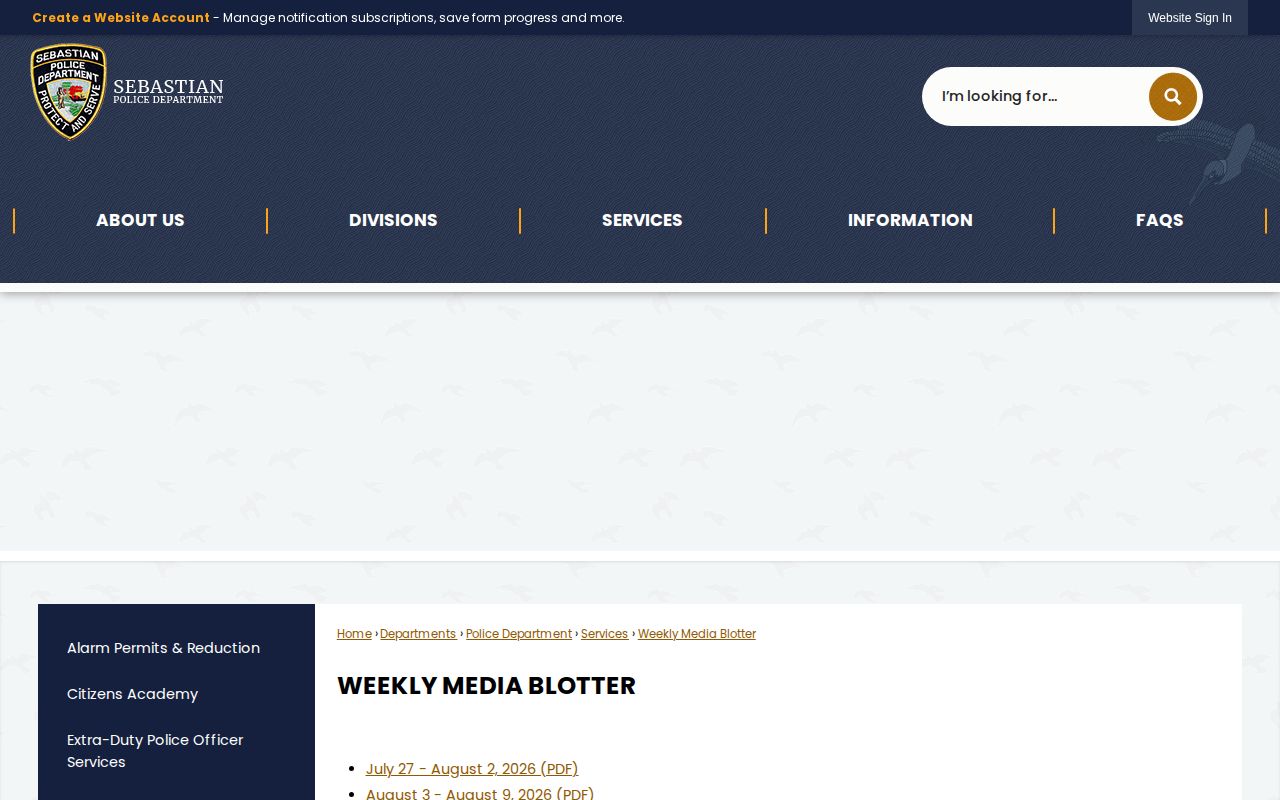Viewport: 1280px width, 800px height.
Task: Open the FAQs menu
Action: 1160,220
